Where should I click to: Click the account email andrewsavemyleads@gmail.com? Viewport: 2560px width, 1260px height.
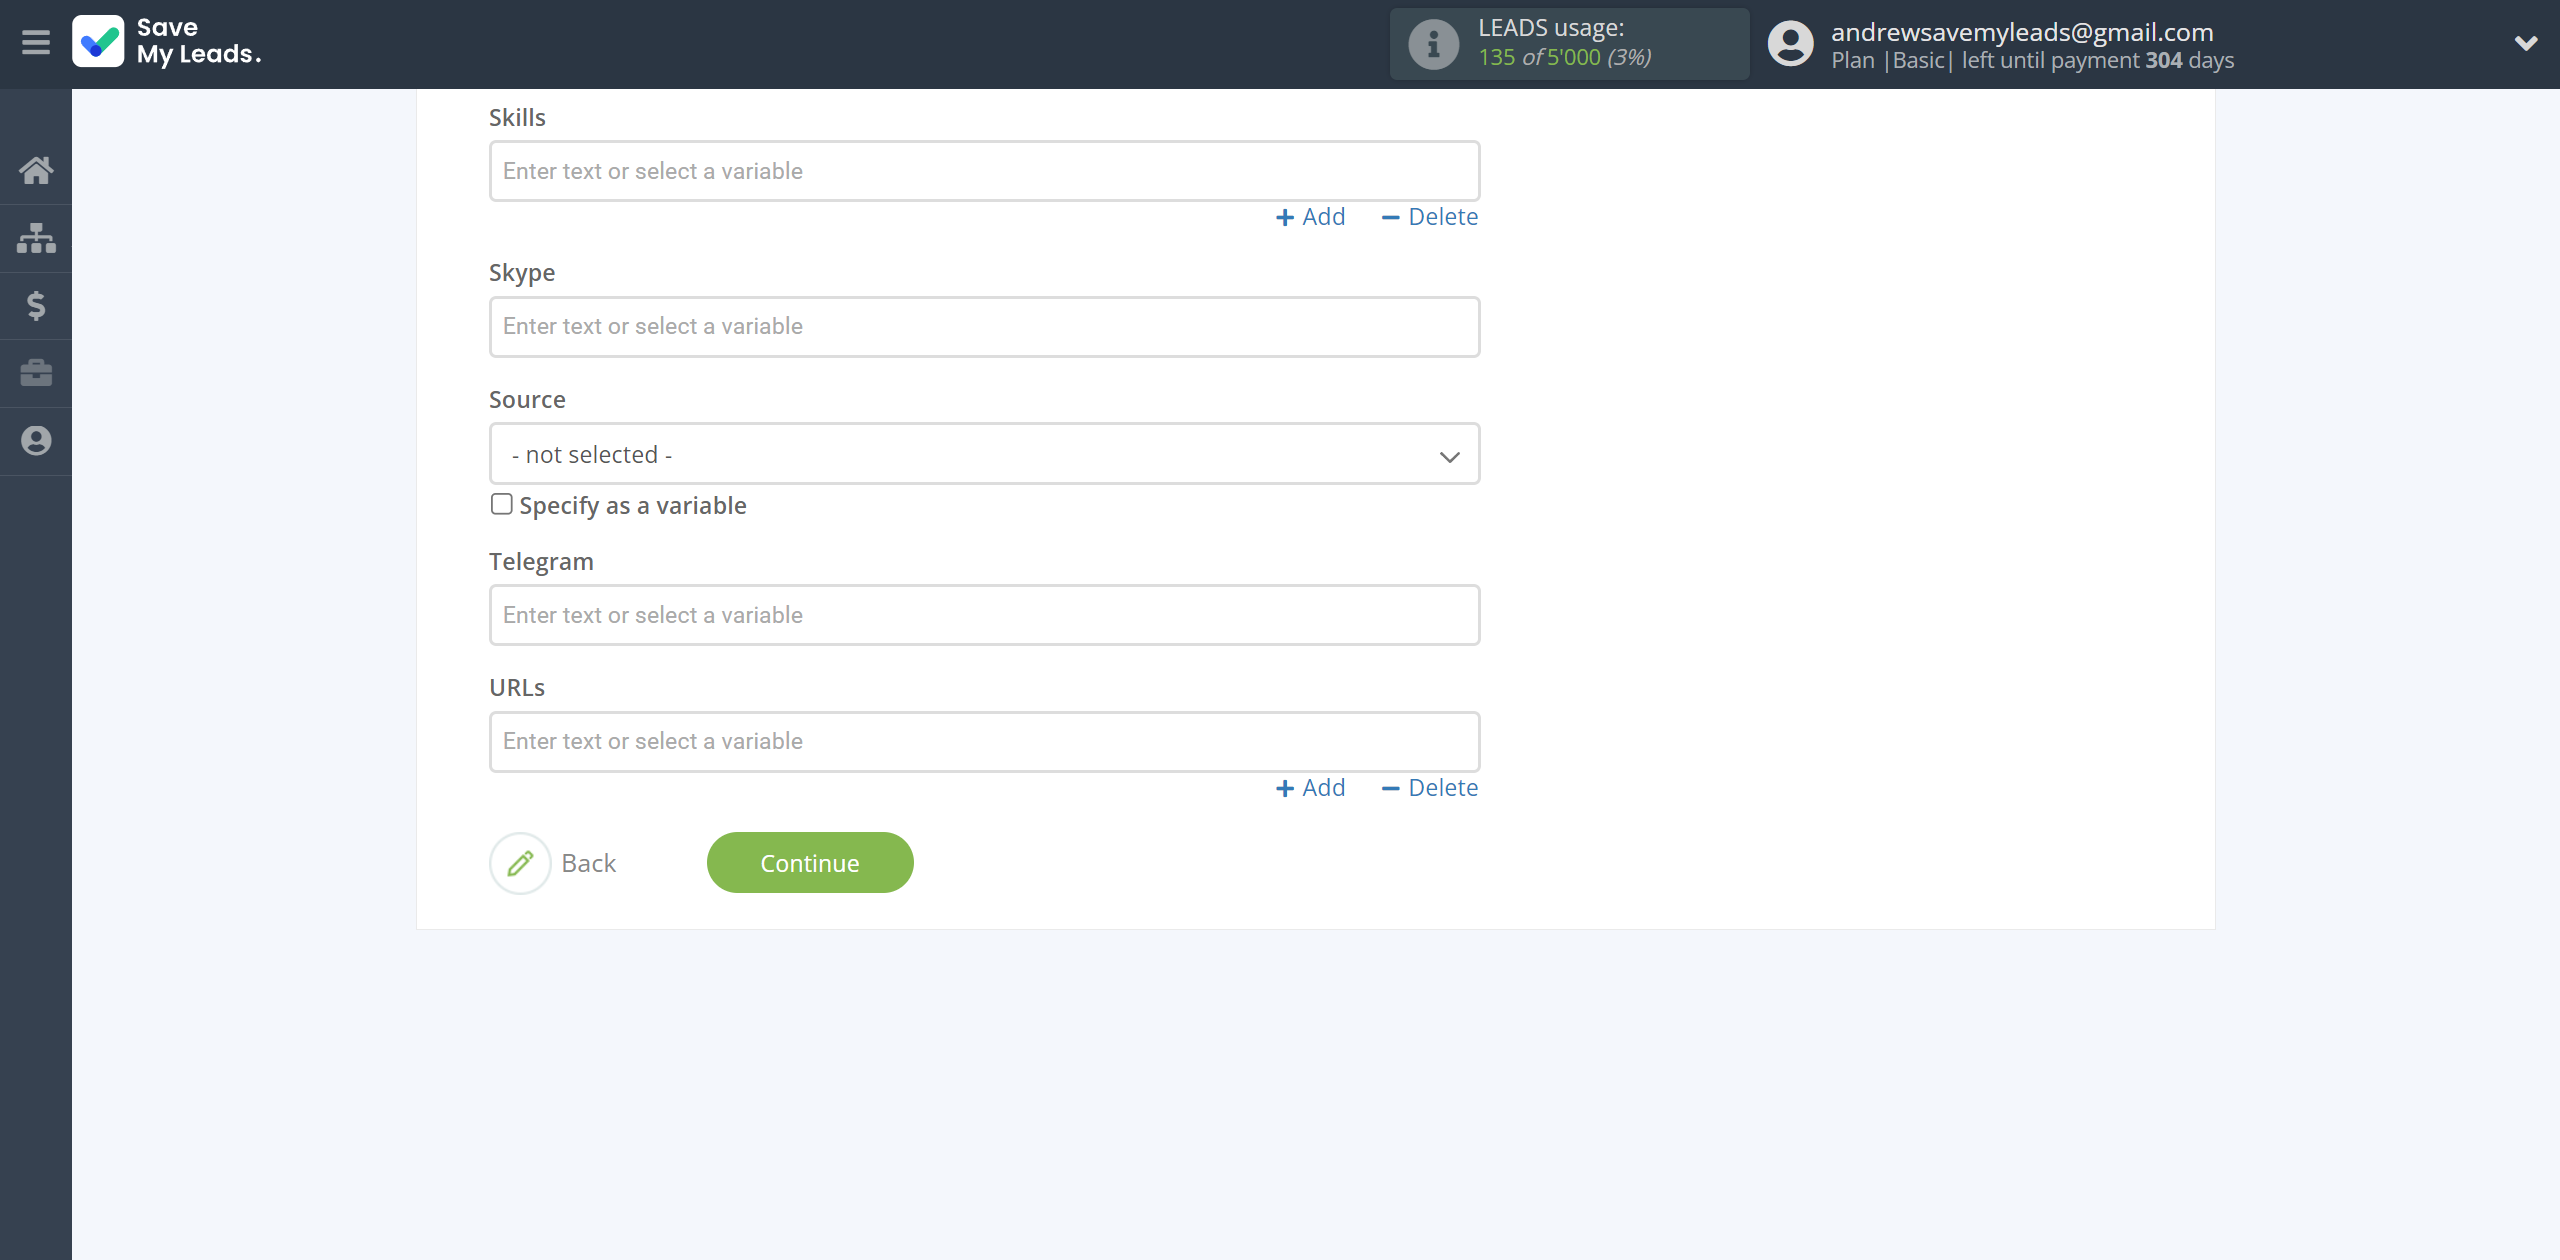[x=2022, y=32]
